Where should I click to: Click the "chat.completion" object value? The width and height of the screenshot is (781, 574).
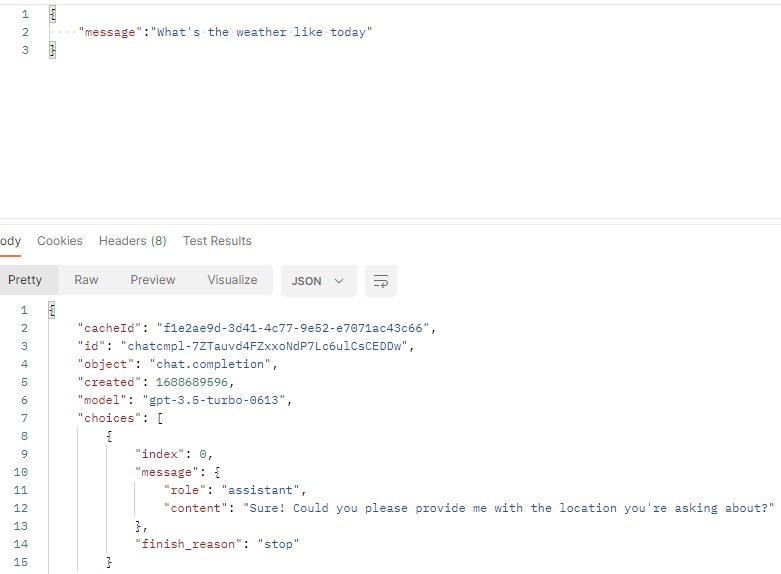(x=210, y=364)
